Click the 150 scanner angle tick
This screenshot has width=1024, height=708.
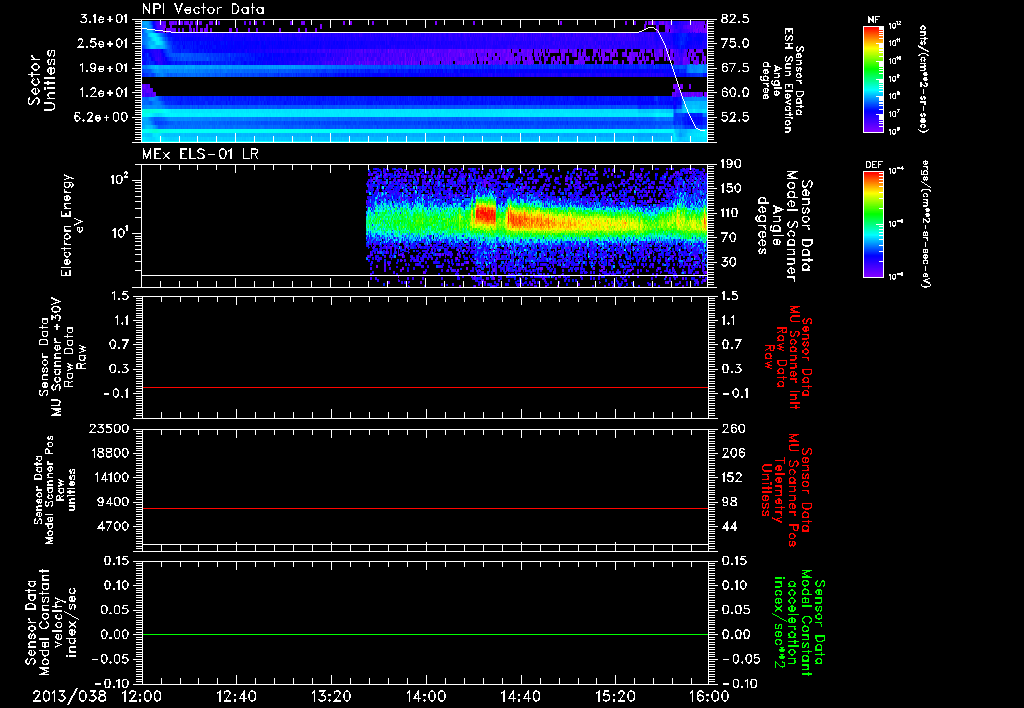731,188
